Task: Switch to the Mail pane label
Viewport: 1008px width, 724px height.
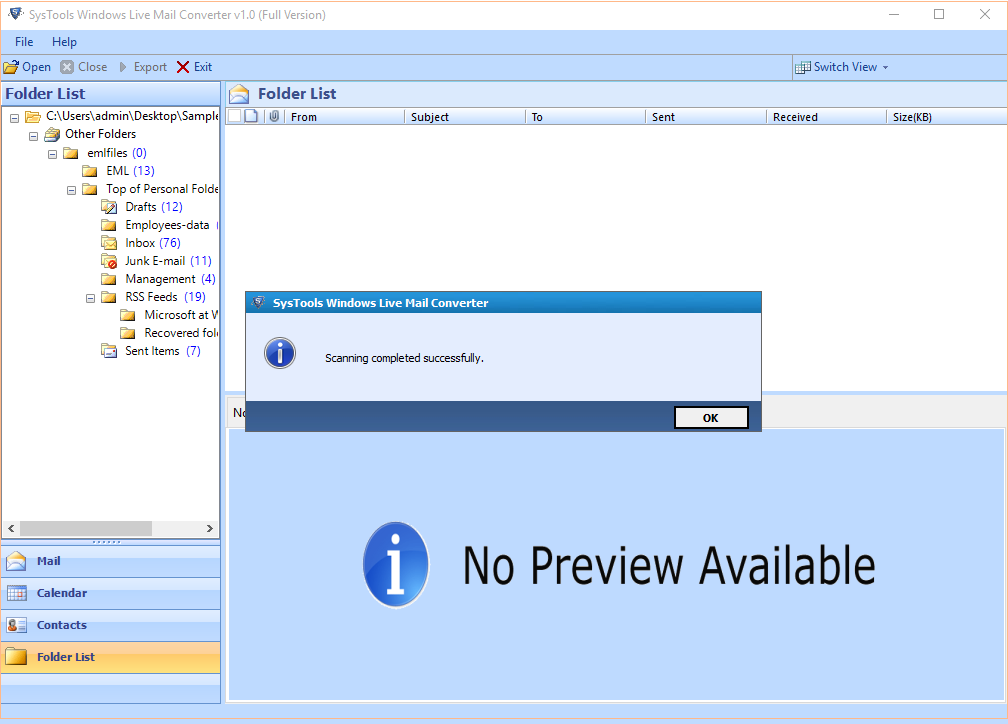Action: [x=49, y=561]
